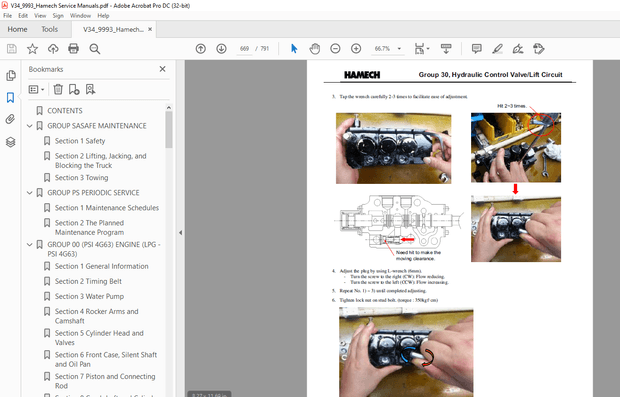Open Section 1 Maintenance Schedules bookmark

(x=107, y=208)
